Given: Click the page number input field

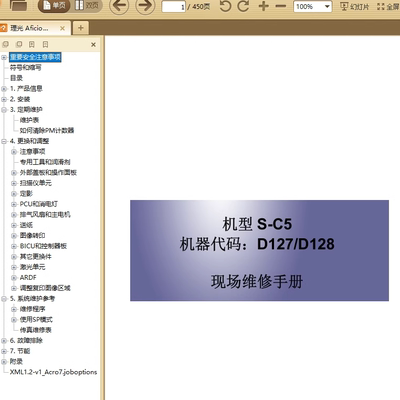Looking at the screenshot, I should (x=173, y=7).
